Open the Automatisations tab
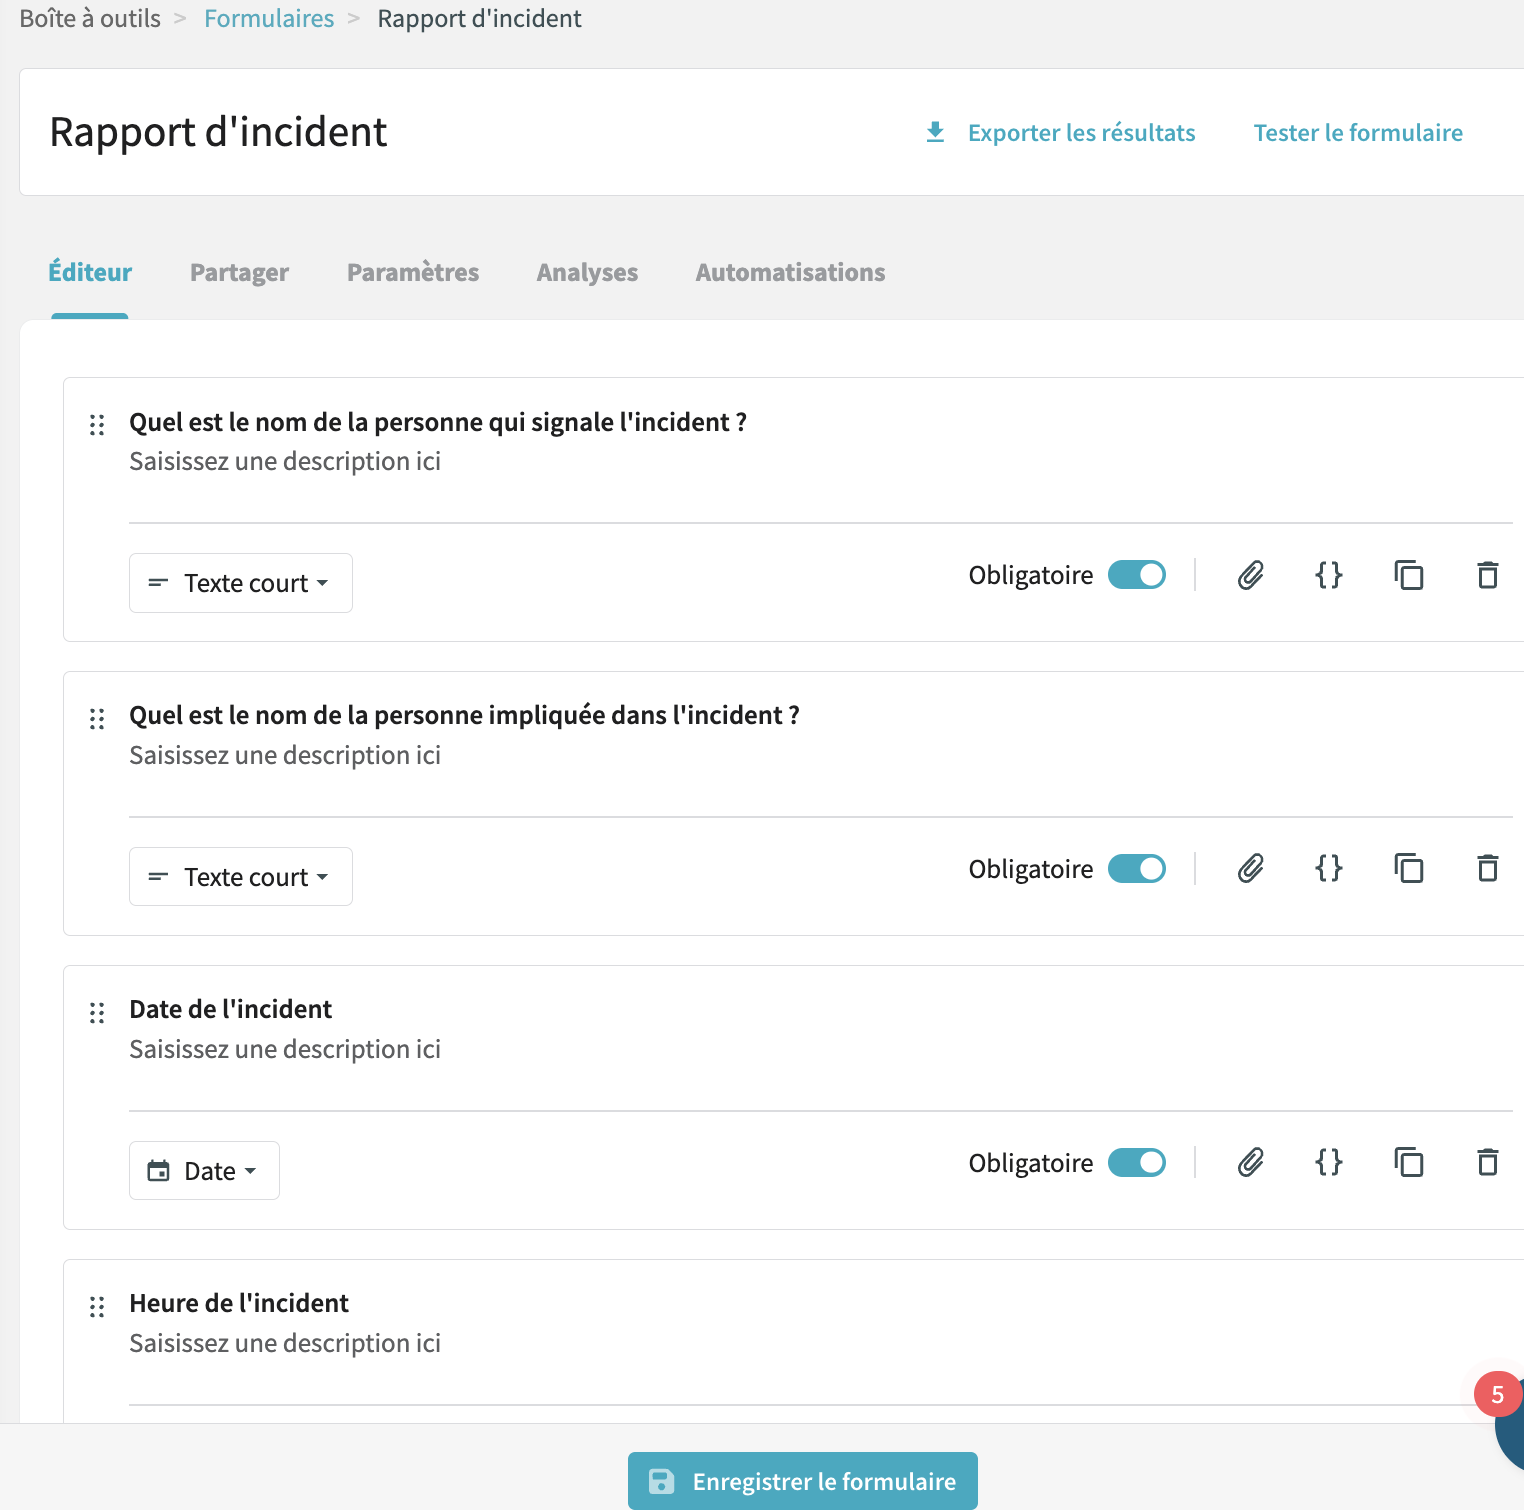Screen dimensions: 1524x1510 pyautogui.click(x=790, y=272)
